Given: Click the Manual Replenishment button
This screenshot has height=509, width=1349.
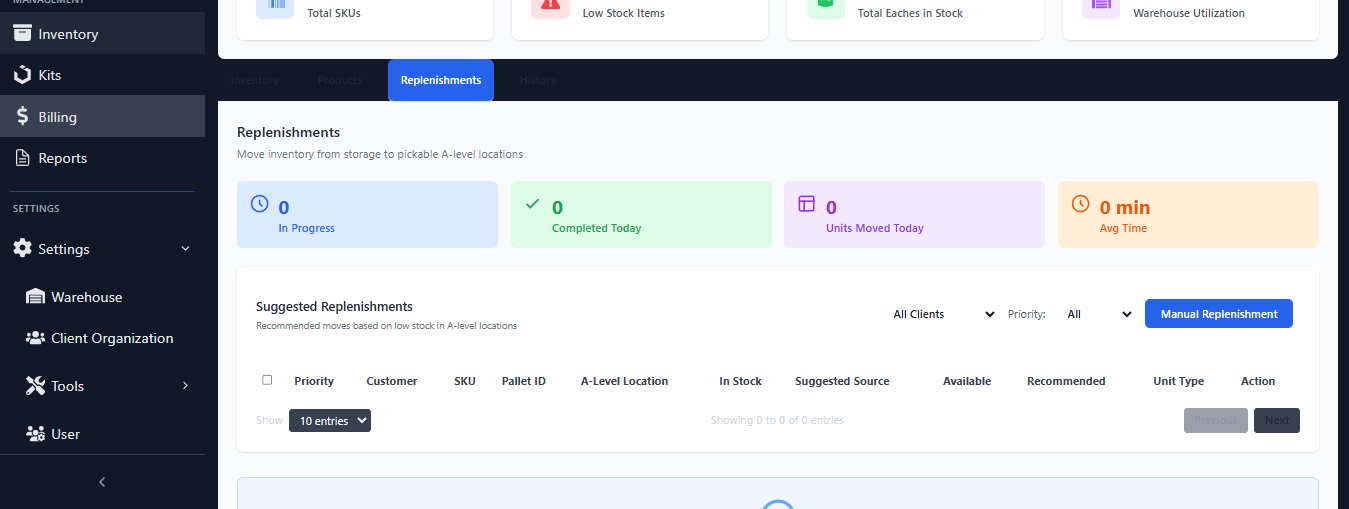Looking at the screenshot, I should click(1219, 314).
